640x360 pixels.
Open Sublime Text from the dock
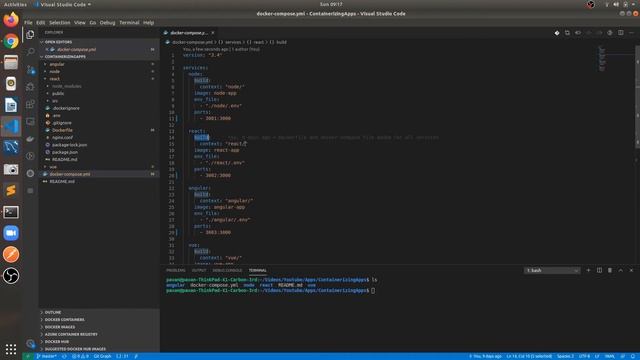(11, 190)
